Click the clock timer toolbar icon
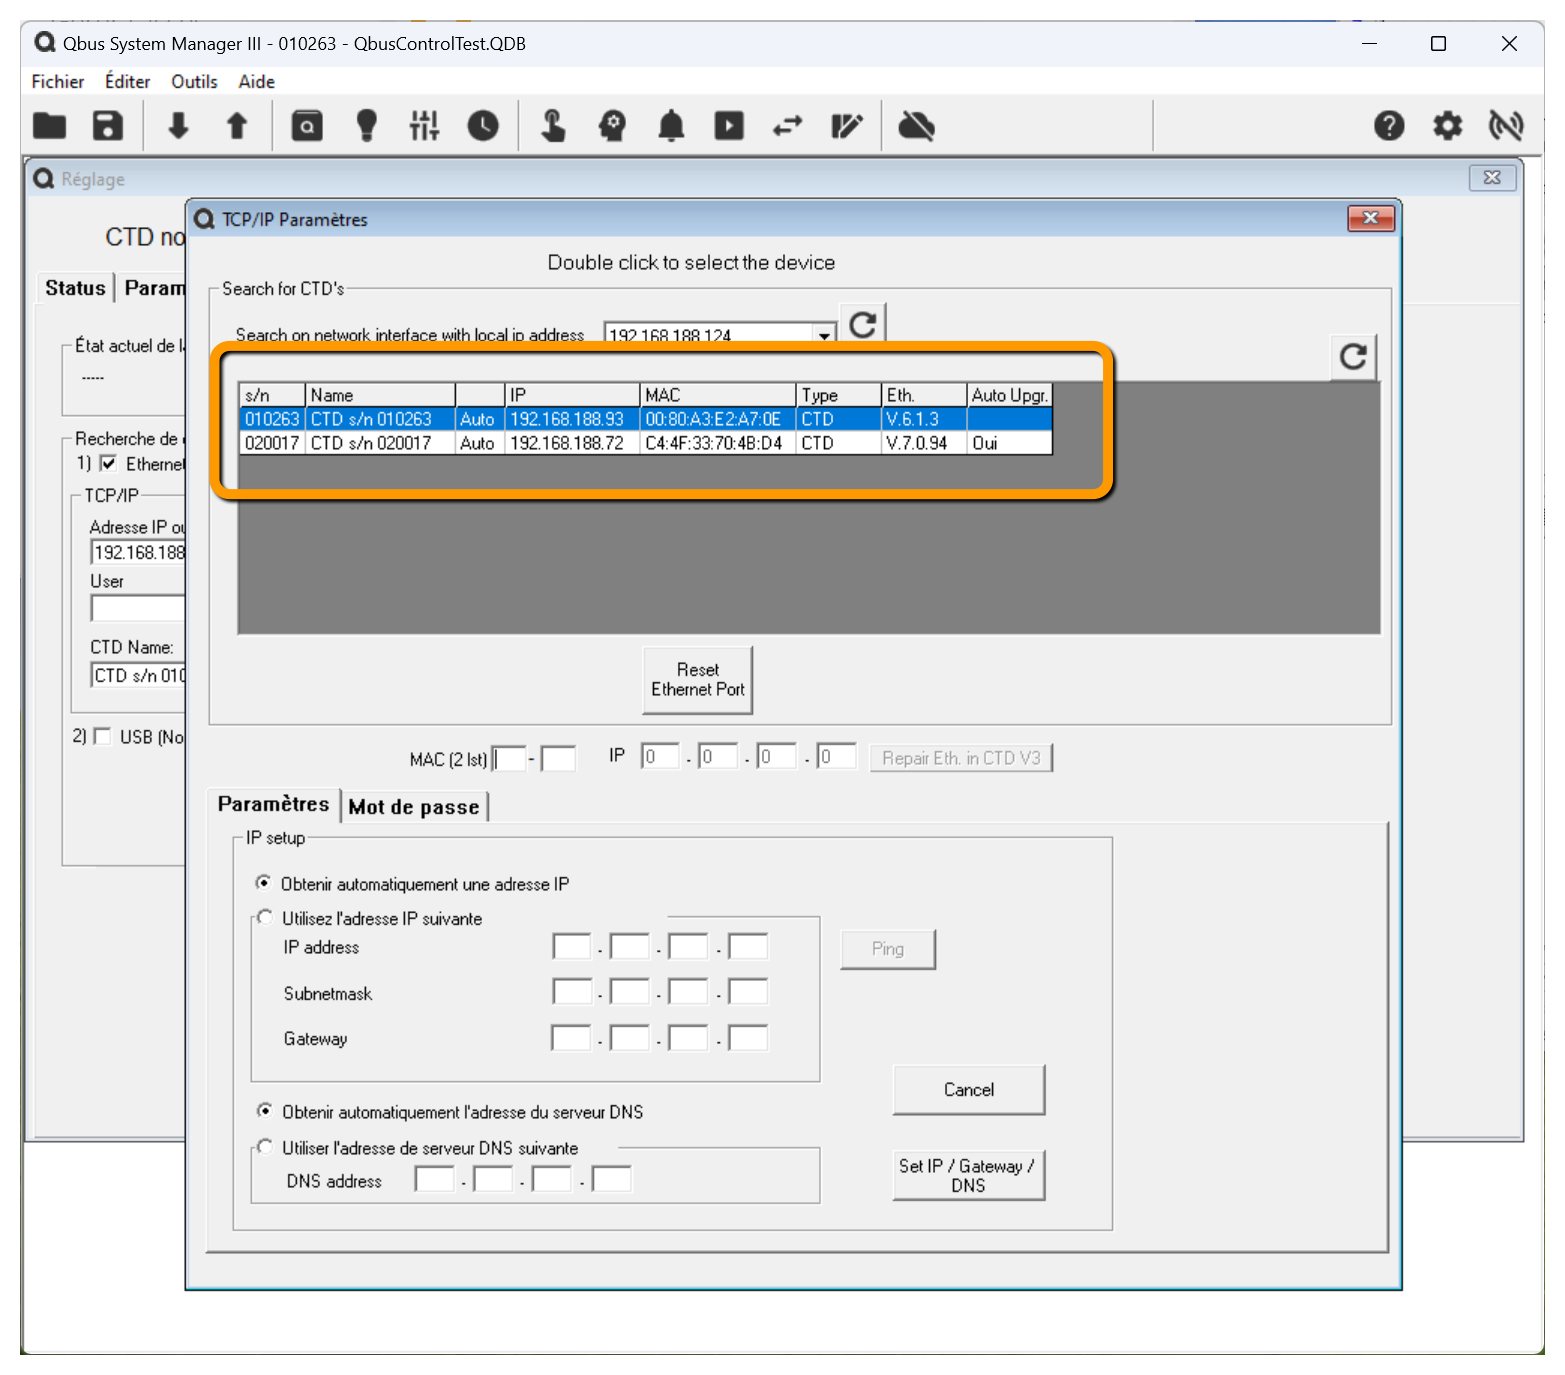 click(x=483, y=126)
